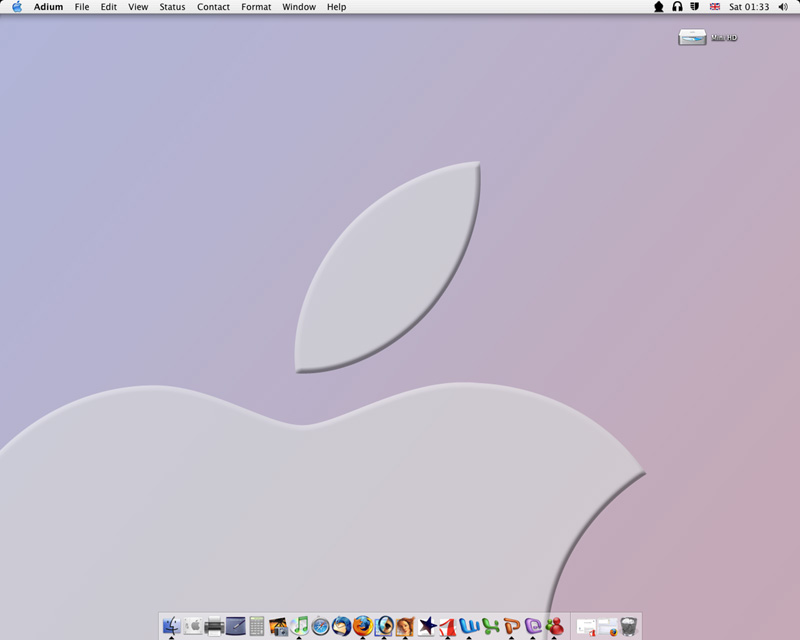The height and width of the screenshot is (640, 800).
Task: Open the Contact menu
Action: [213, 7]
